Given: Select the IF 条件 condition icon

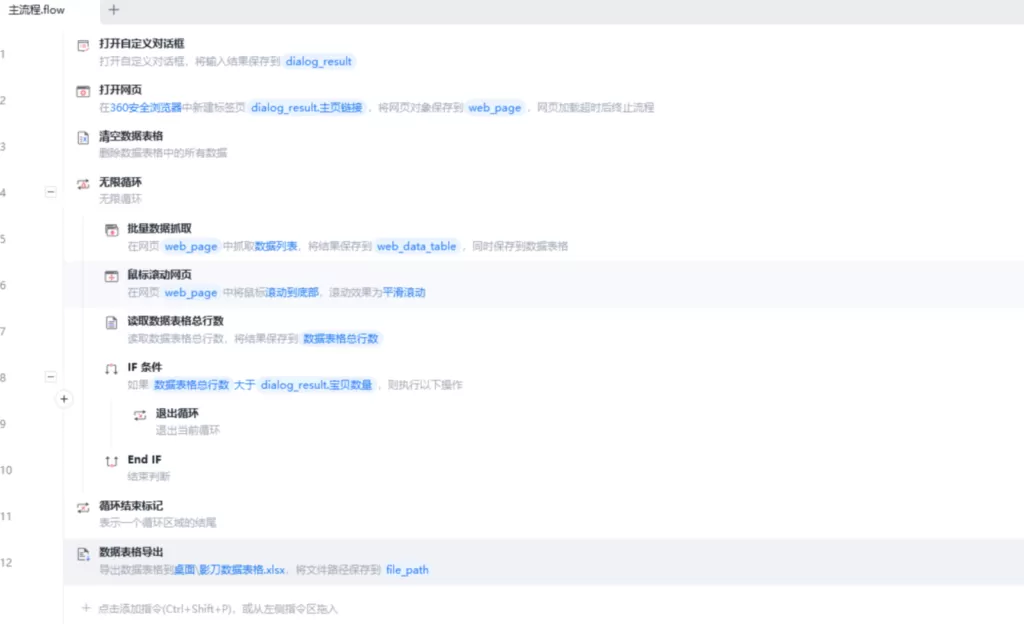Looking at the screenshot, I should point(110,368).
